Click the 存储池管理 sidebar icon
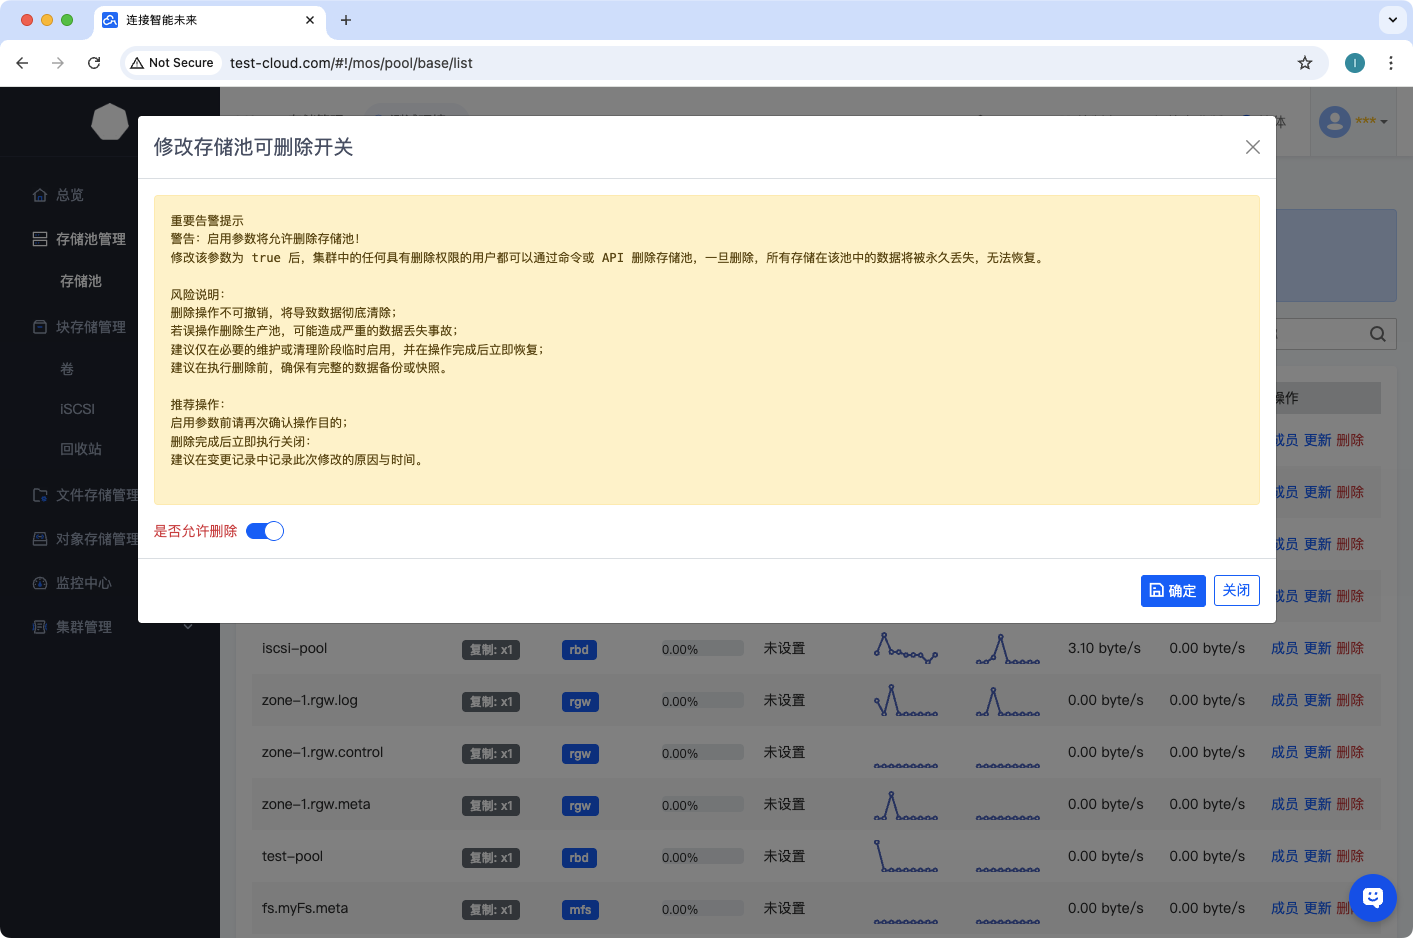 (40, 239)
